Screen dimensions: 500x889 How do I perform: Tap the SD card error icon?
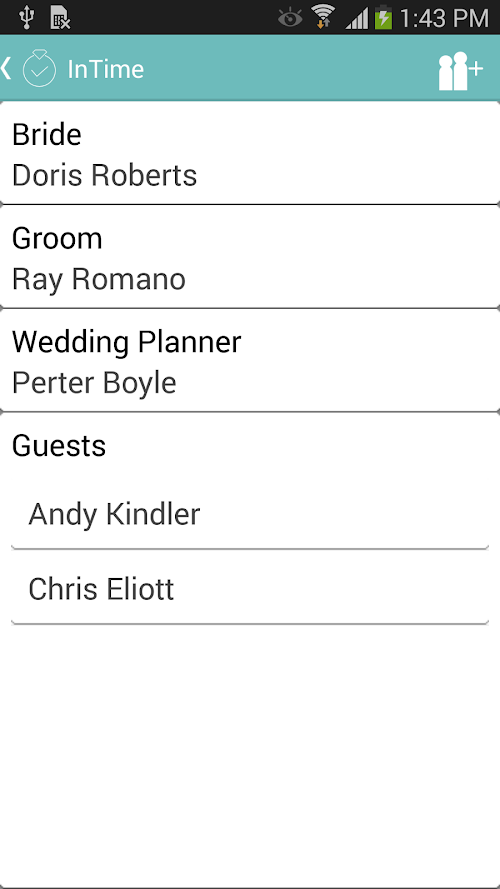[60, 18]
